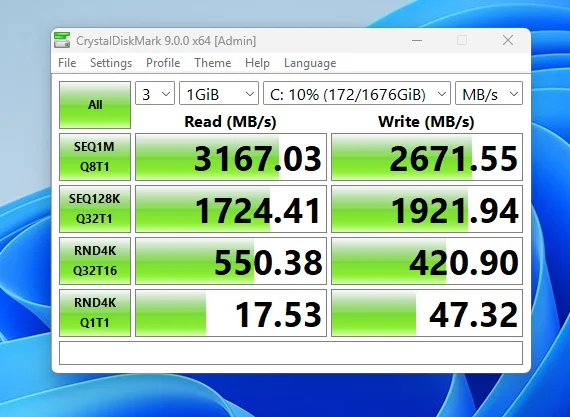Viewport: 570px width, 417px height.
Task: Click the CrystalDiskMark app icon in title bar
Action: tap(62, 40)
